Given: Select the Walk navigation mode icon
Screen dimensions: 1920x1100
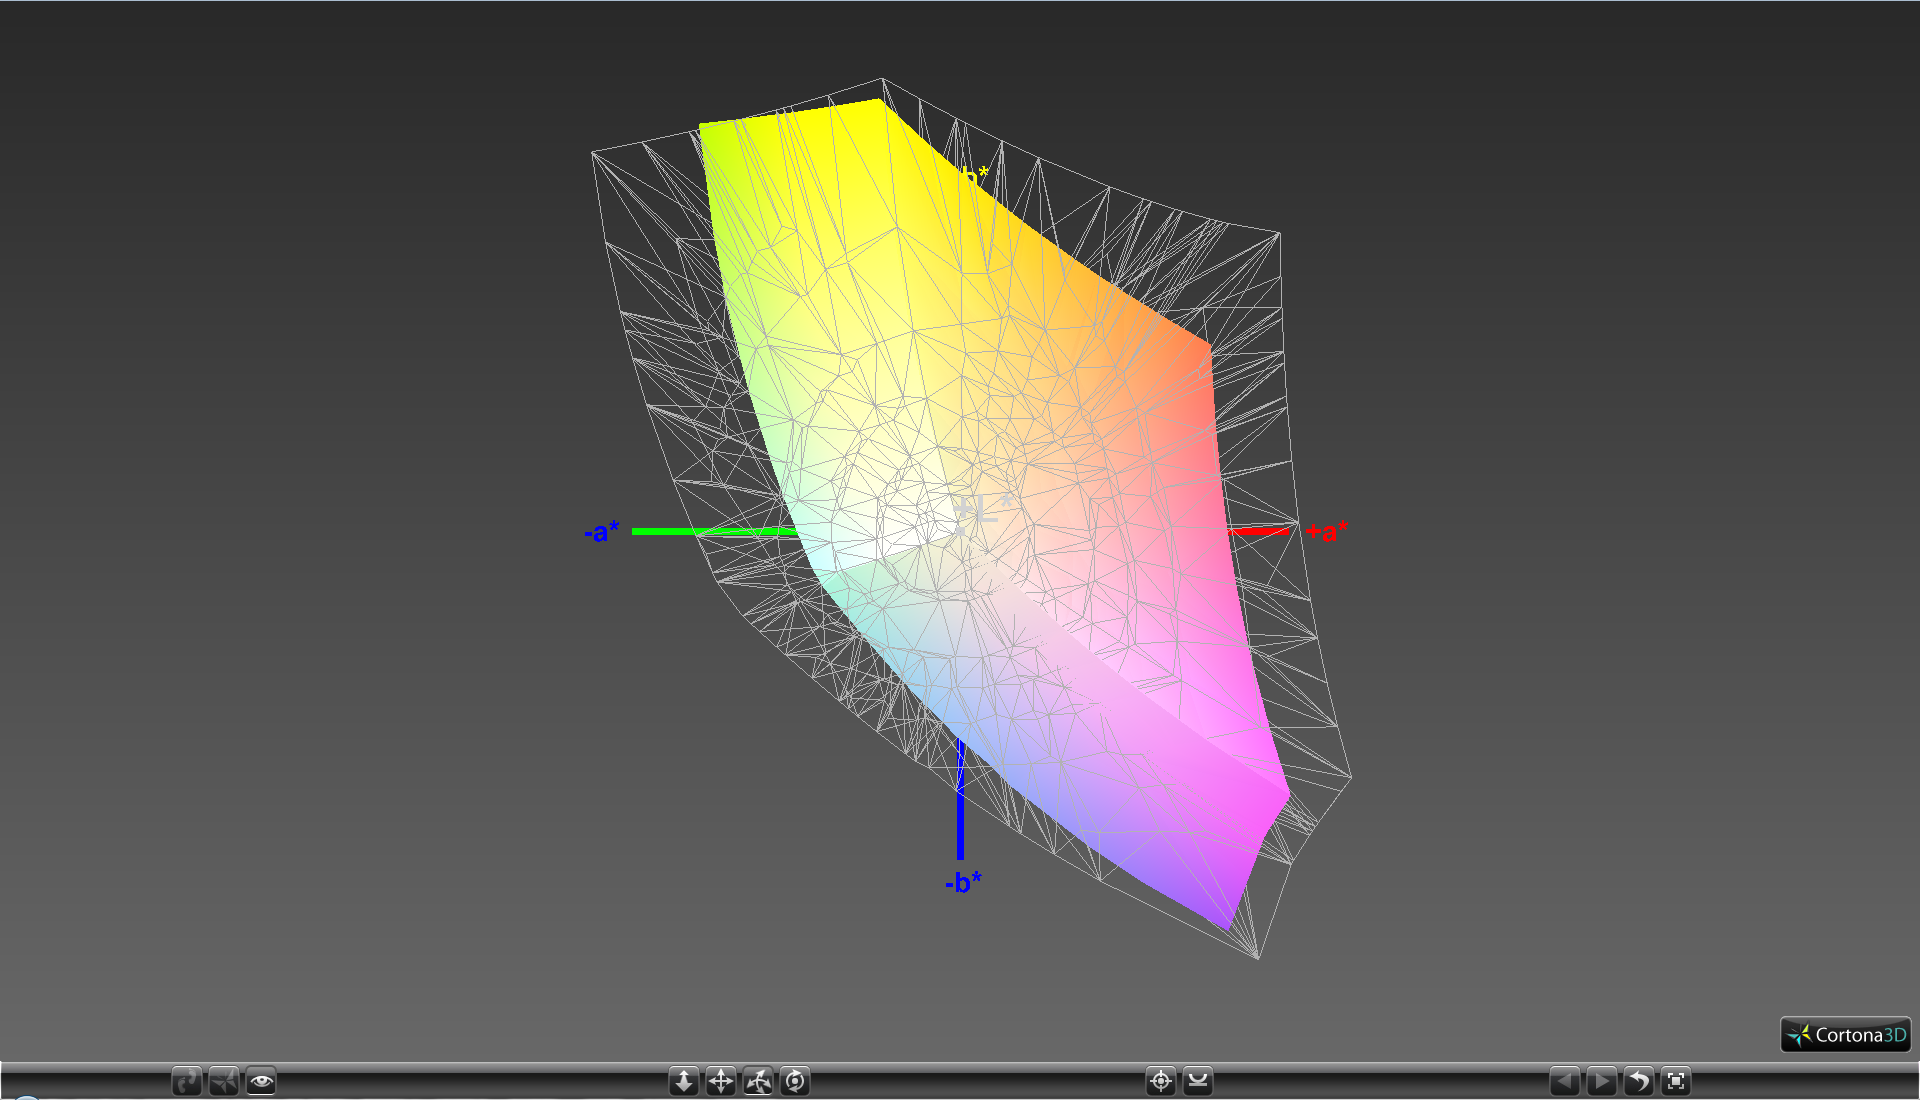Looking at the screenshot, I should (x=187, y=1081).
